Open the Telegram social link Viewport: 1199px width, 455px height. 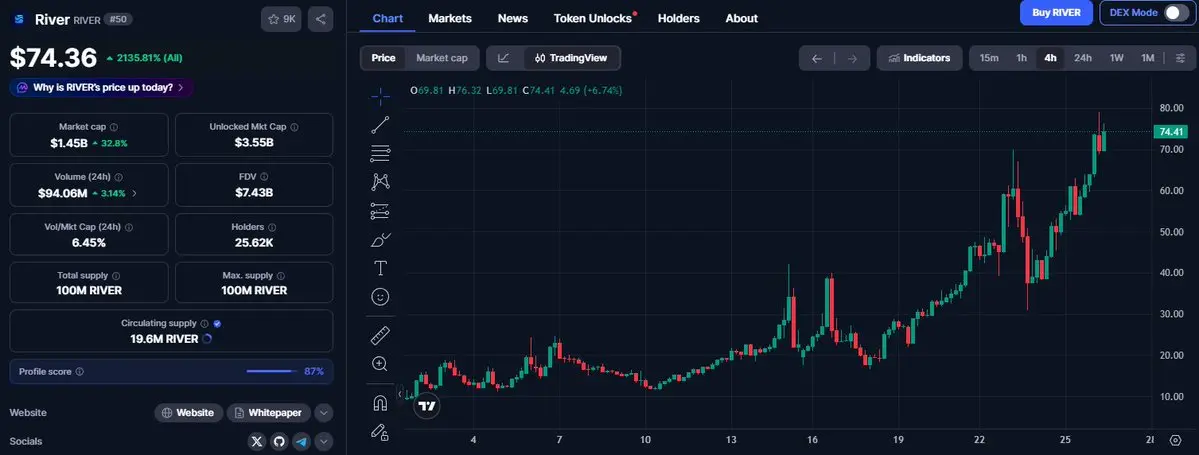point(301,441)
